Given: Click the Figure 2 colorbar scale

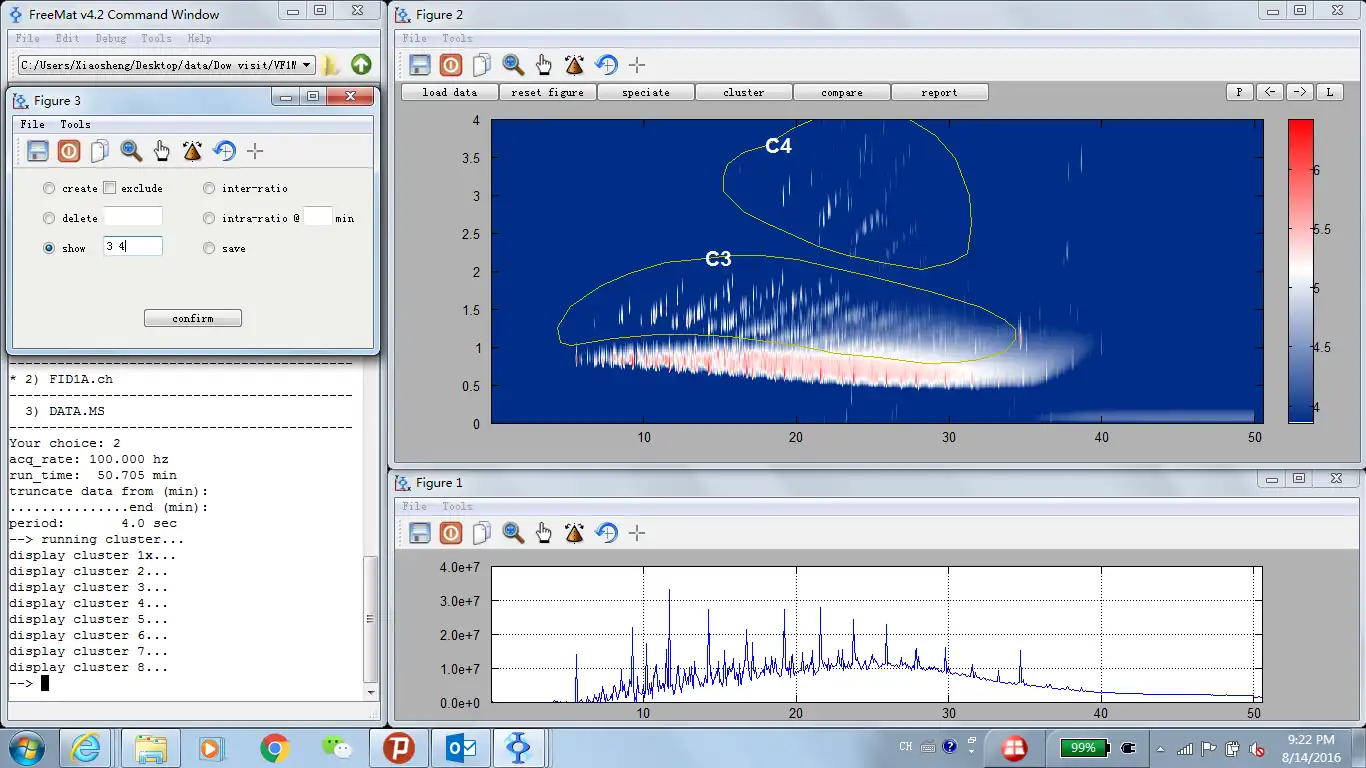Looking at the screenshot, I should pos(1301,271).
